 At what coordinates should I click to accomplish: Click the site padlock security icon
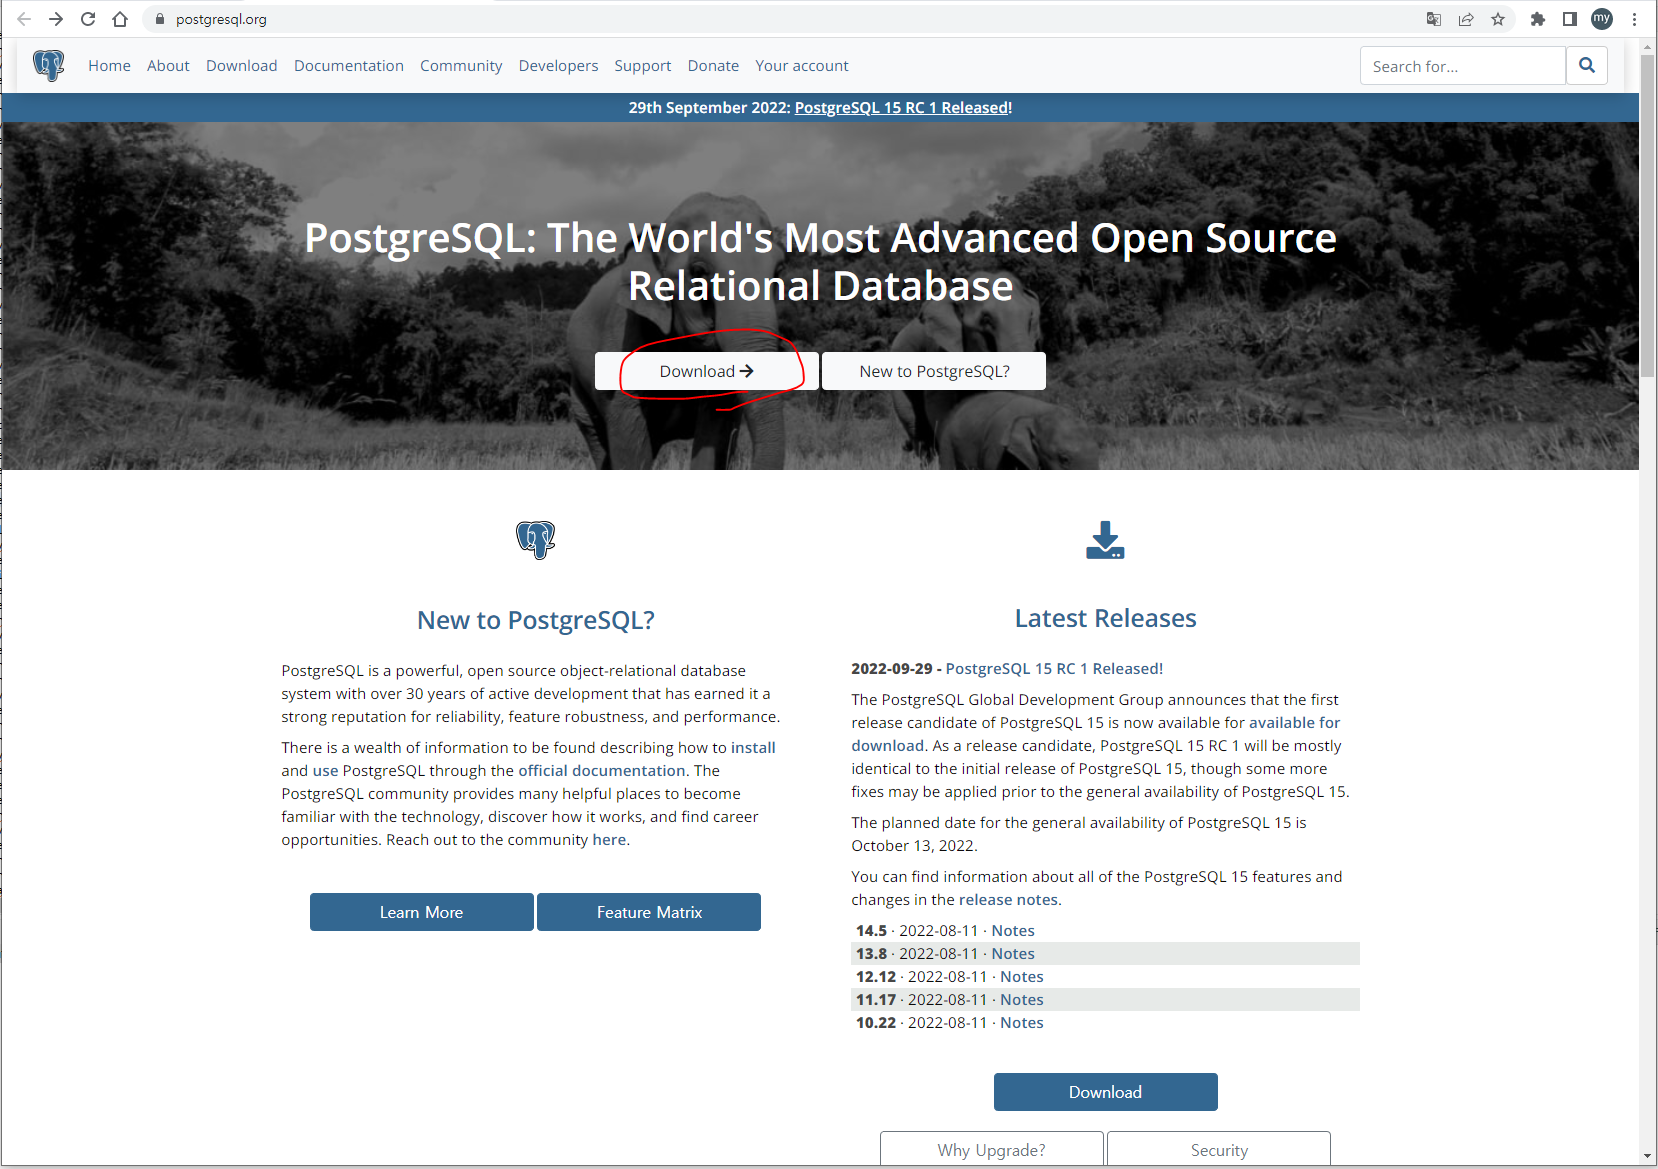point(160,19)
